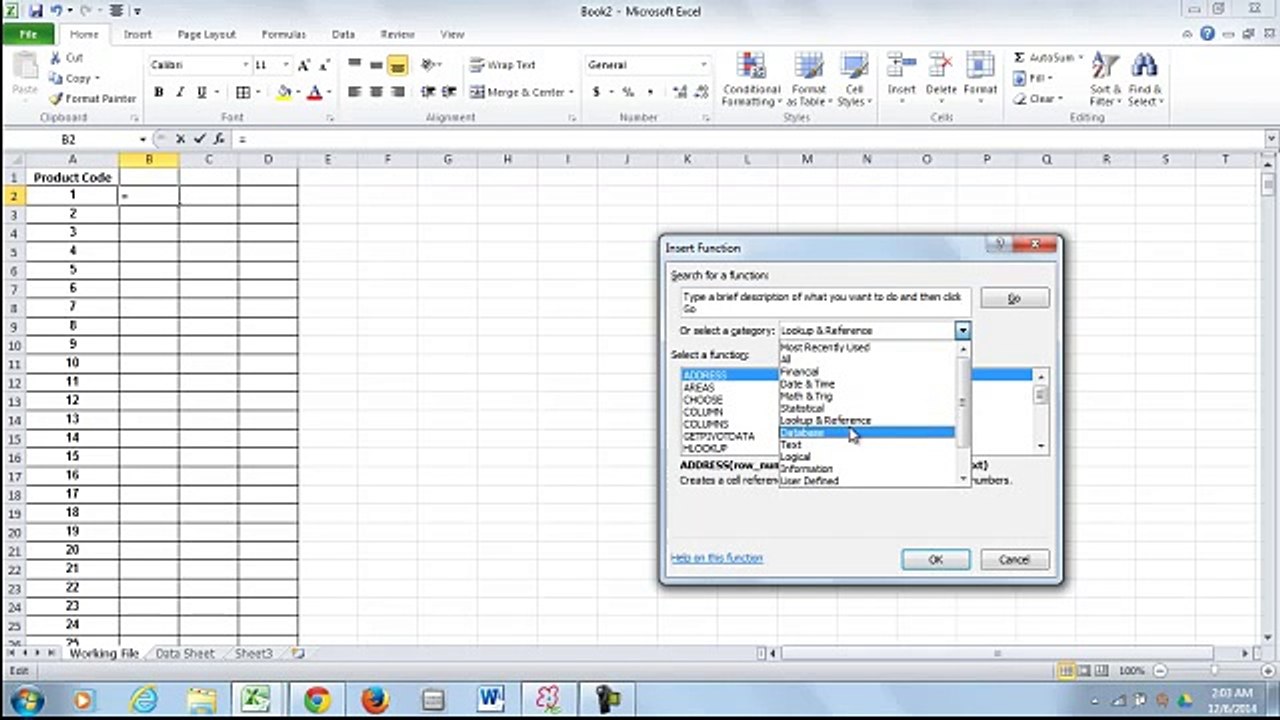Toggle Wrap Text on
The height and width of the screenshot is (720, 1280).
click(x=502, y=65)
